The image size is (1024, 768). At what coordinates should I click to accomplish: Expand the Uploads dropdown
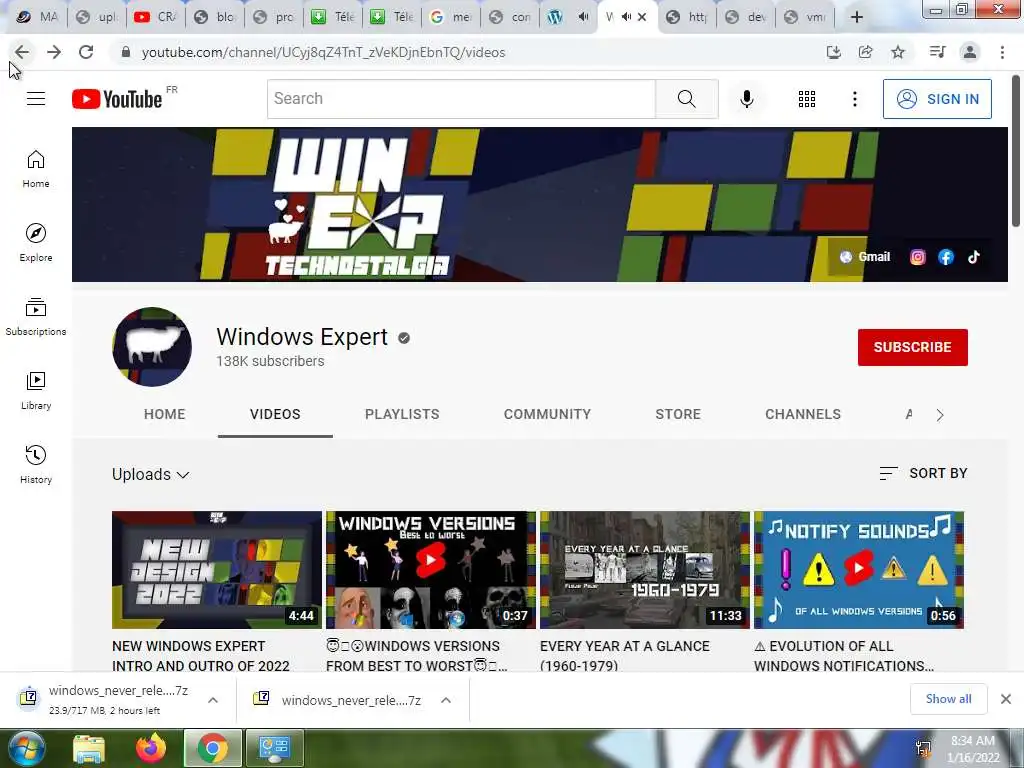pos(151,474)
